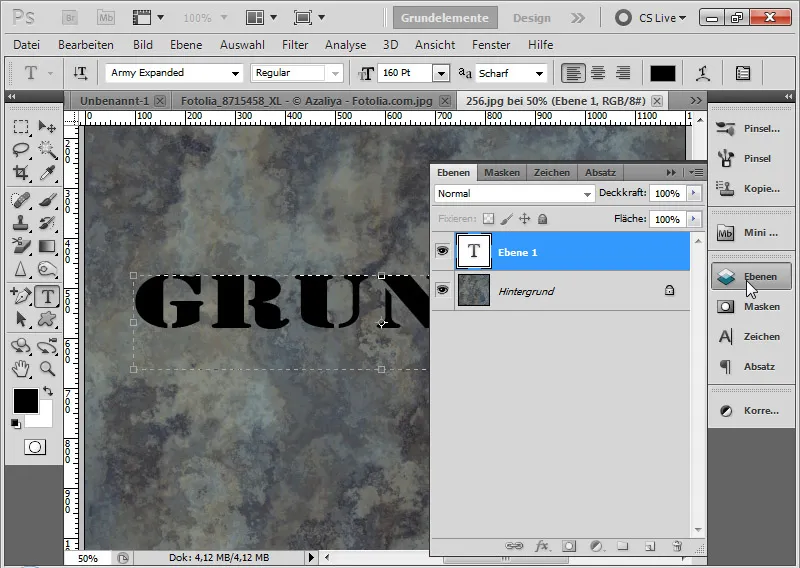Select the History Brush tool
Image resolution: width=800 pixels, height=568 pixels.
[x=47, y=223]
